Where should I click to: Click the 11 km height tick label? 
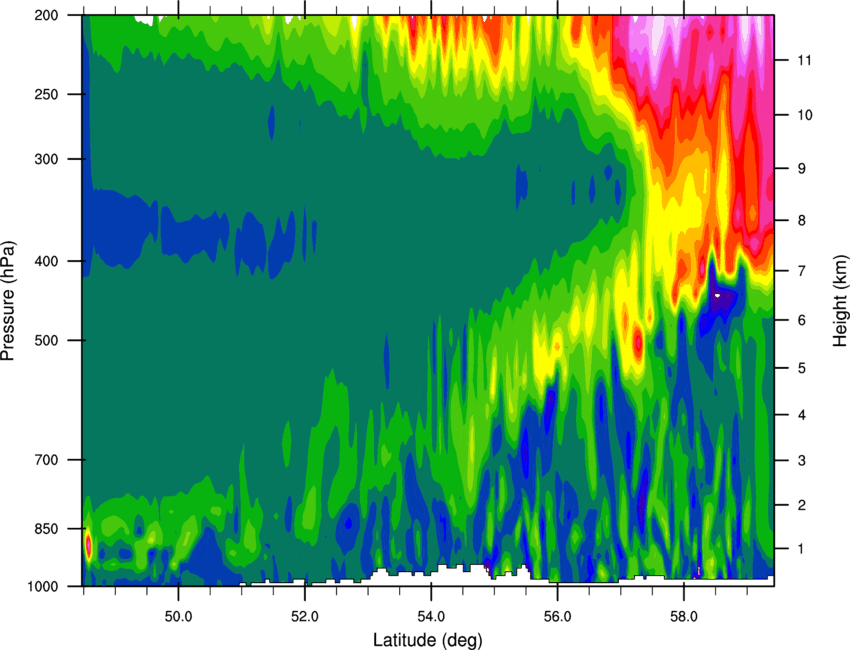804,60
